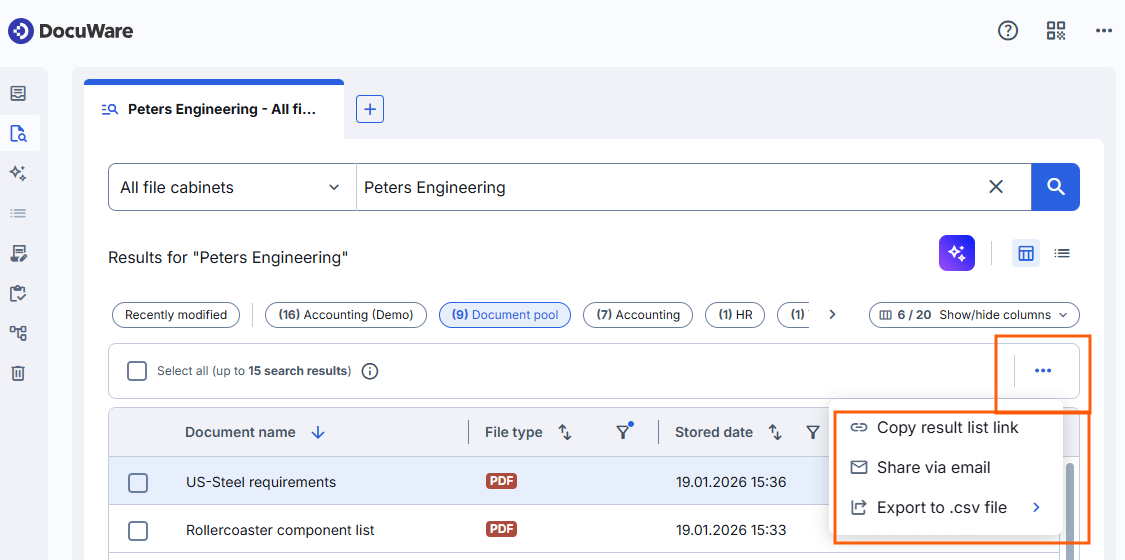
Task: Open the tasks clipboard icon in sidebar
Action: pyautogui.click(x=19, y=293)
